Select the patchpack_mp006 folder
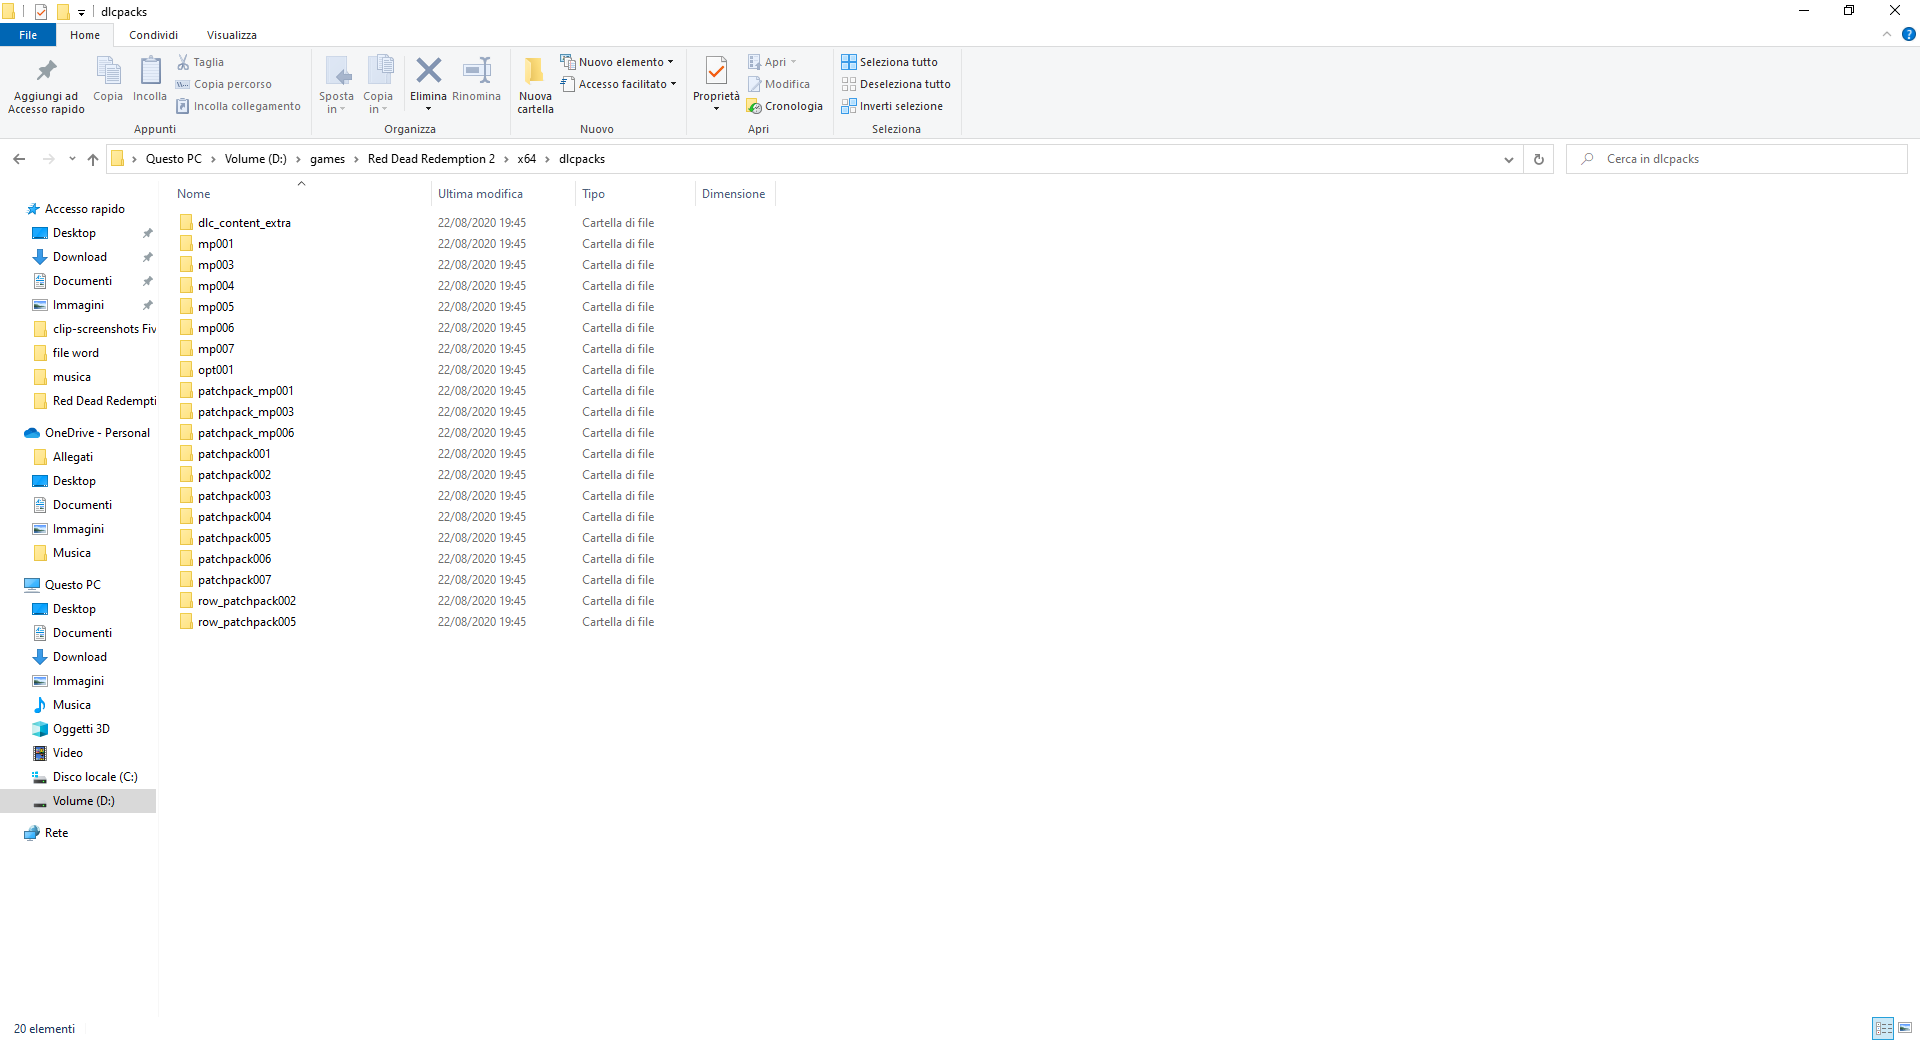Image resolution: width=1920 pixels, height=1040 pixels. (x=246, y=433)
